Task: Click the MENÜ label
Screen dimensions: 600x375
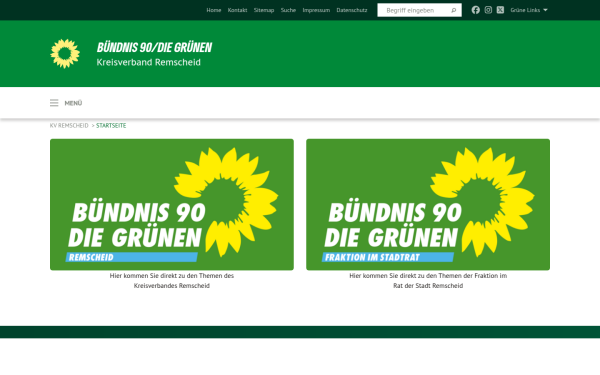Action: (x=73, y=103)
